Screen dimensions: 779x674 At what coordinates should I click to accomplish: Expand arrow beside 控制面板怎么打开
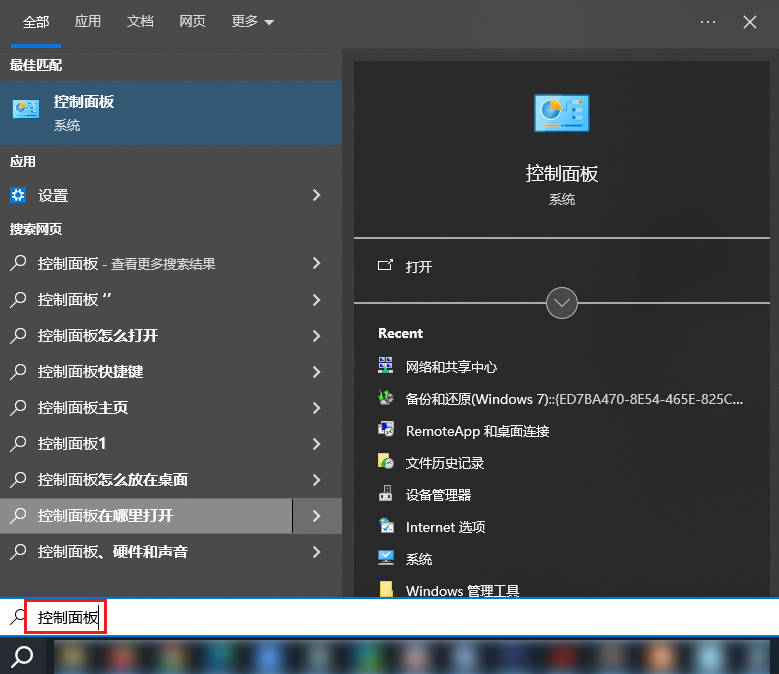[316, 336]
